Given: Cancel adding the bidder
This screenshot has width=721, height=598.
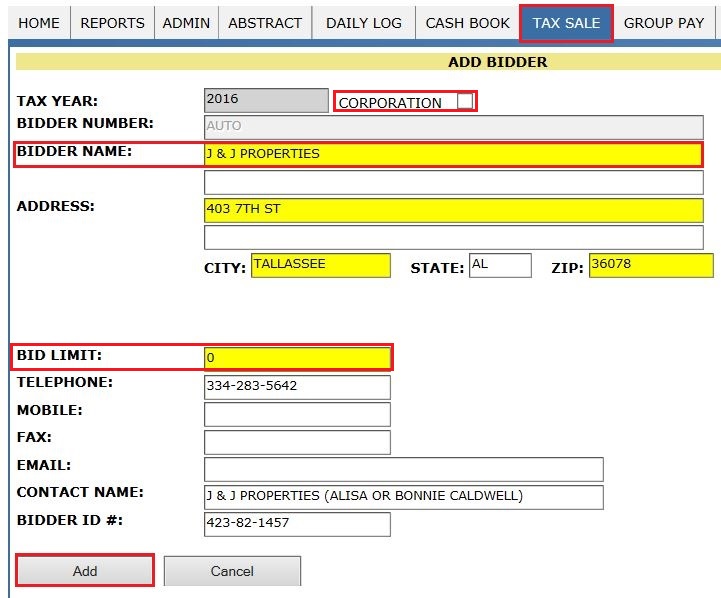Looking at the screenshot, I should (x=232, y=571).
